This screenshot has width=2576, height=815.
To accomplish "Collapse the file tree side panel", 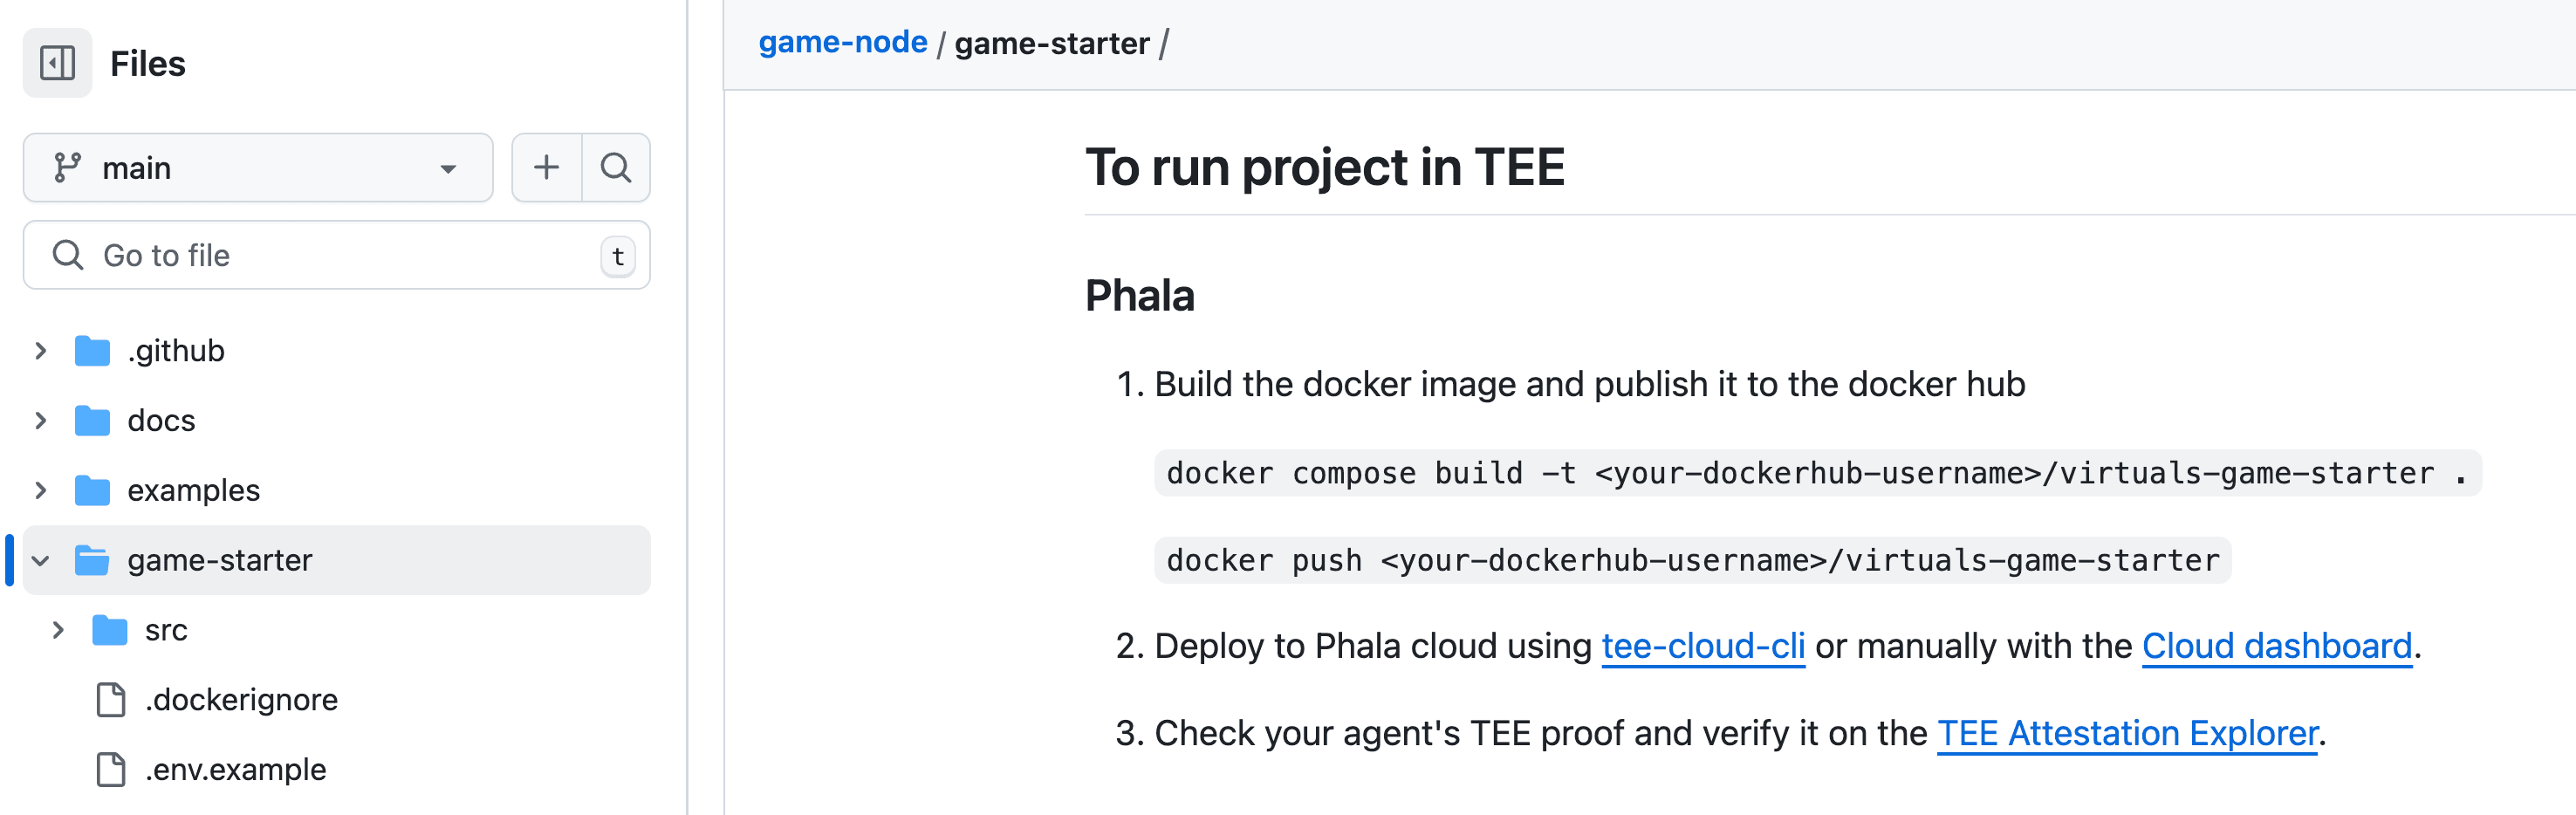I will coord(57,63).
